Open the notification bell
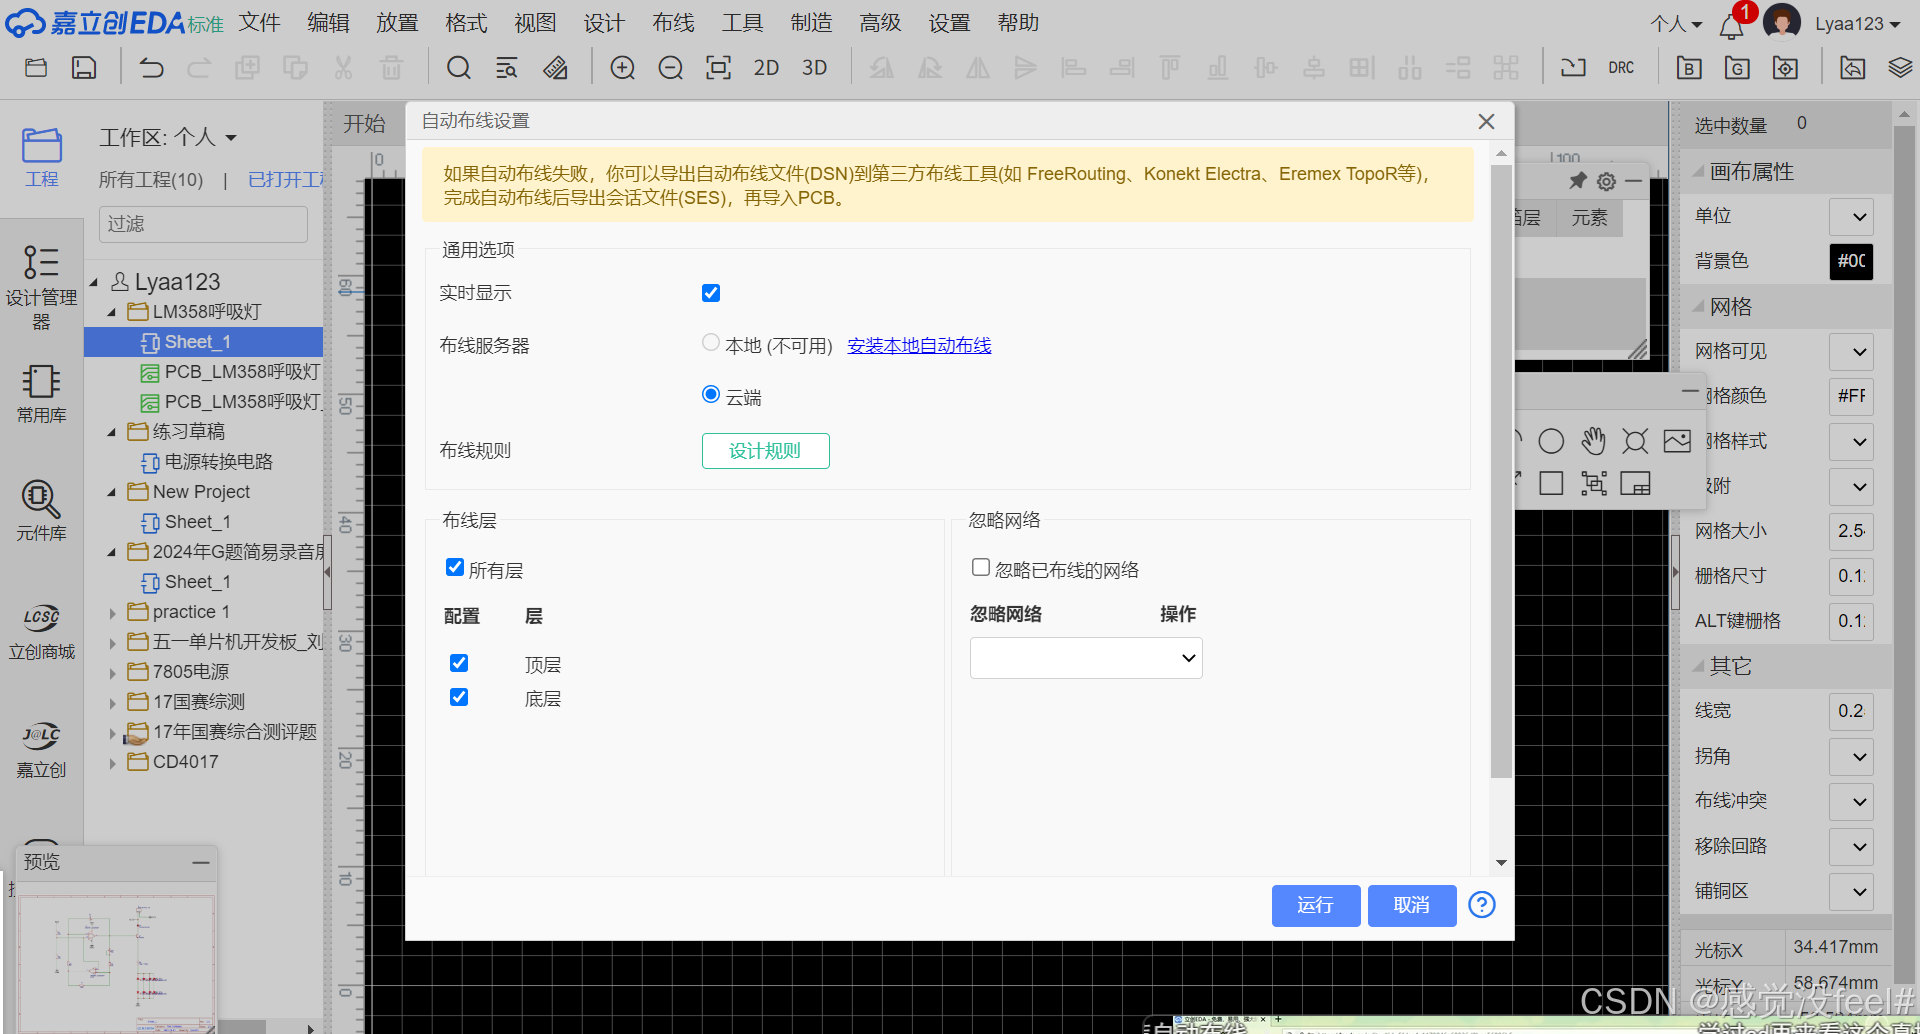 click(x=1731, y=26)
